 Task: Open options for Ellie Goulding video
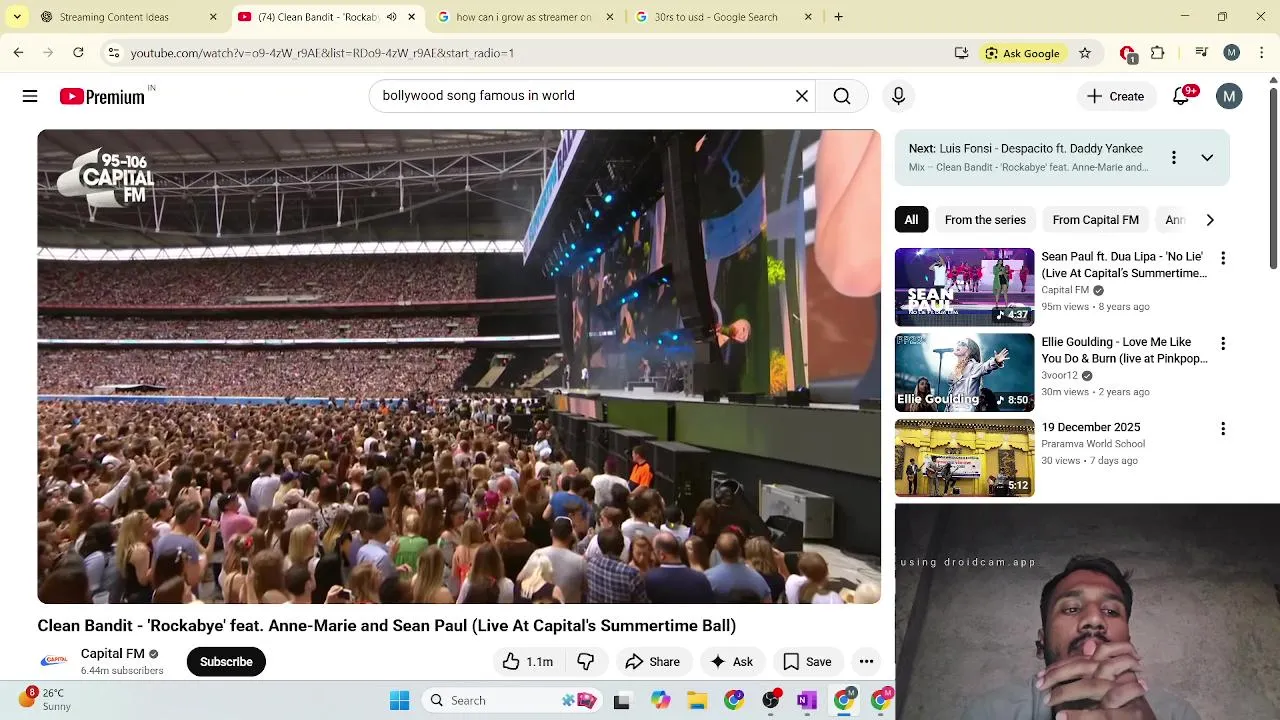coord(1222,344)
